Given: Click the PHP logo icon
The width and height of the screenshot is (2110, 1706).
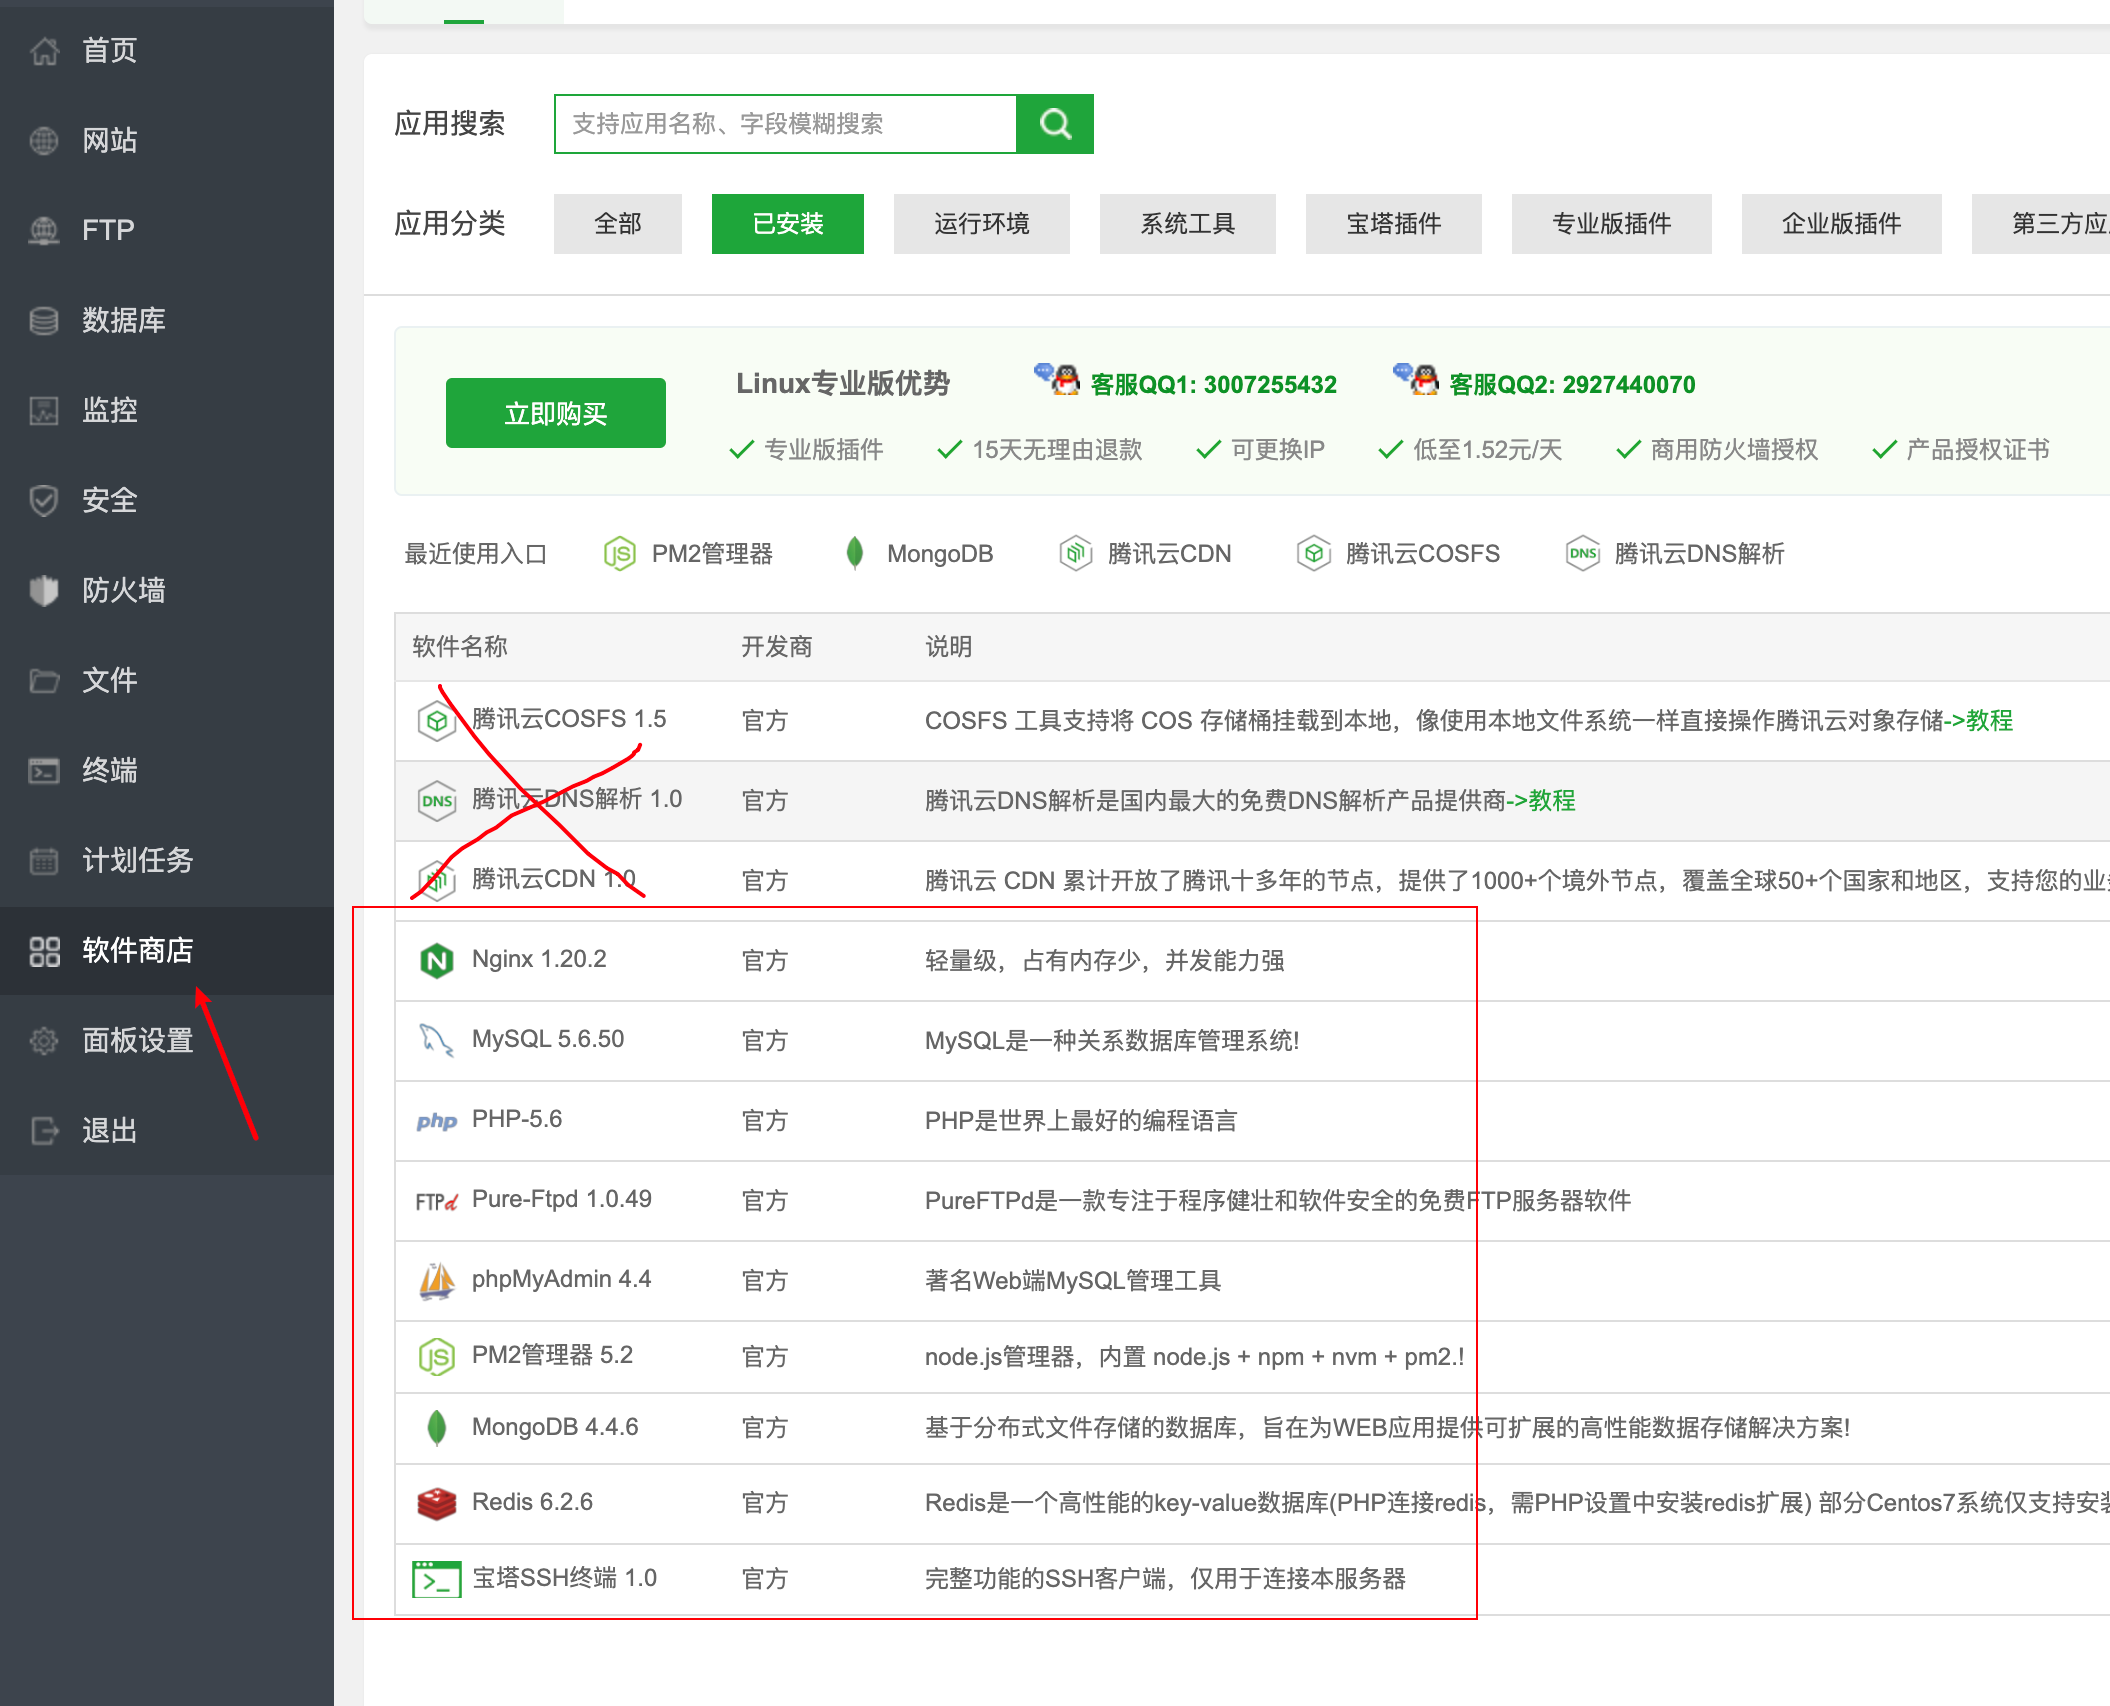Looking at the screenshot, I should (x=437, y=1121).
